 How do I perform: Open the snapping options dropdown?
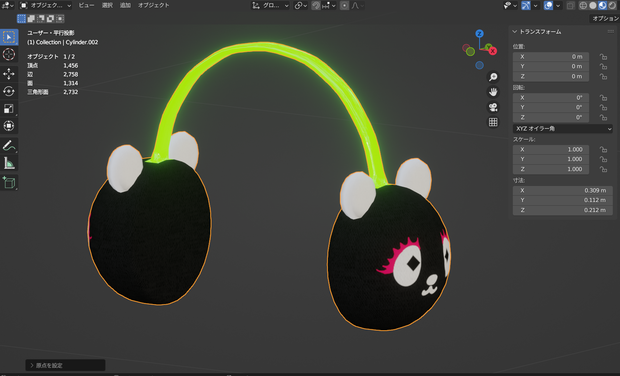point(330,6)
